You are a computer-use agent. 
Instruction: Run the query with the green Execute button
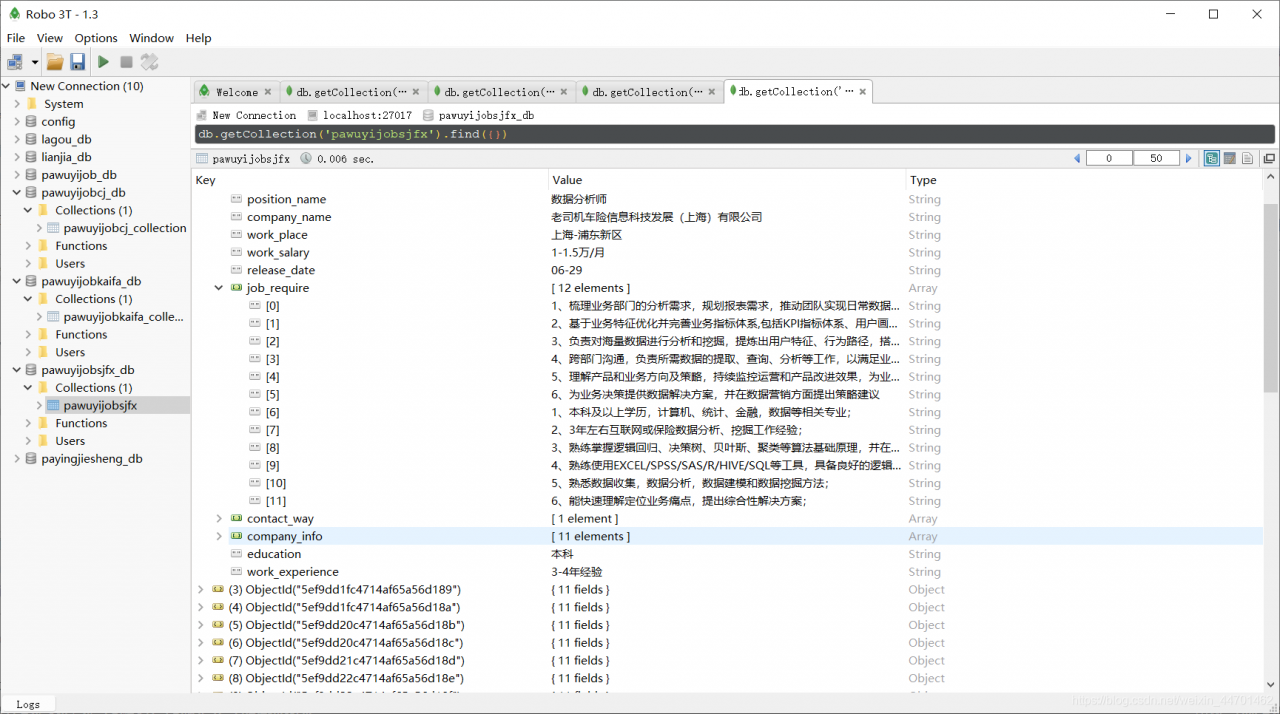103,62
